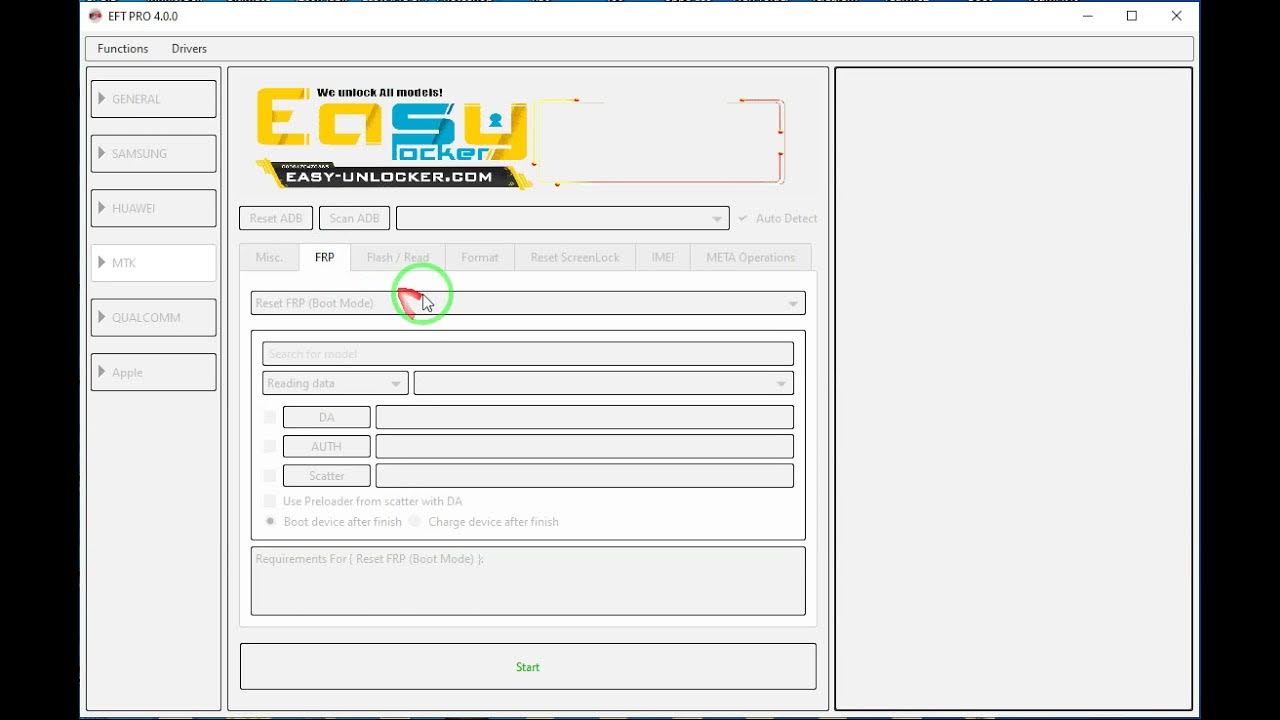The image size is (1280, 720).
Task: Click the DA file button
Action: 327,417
